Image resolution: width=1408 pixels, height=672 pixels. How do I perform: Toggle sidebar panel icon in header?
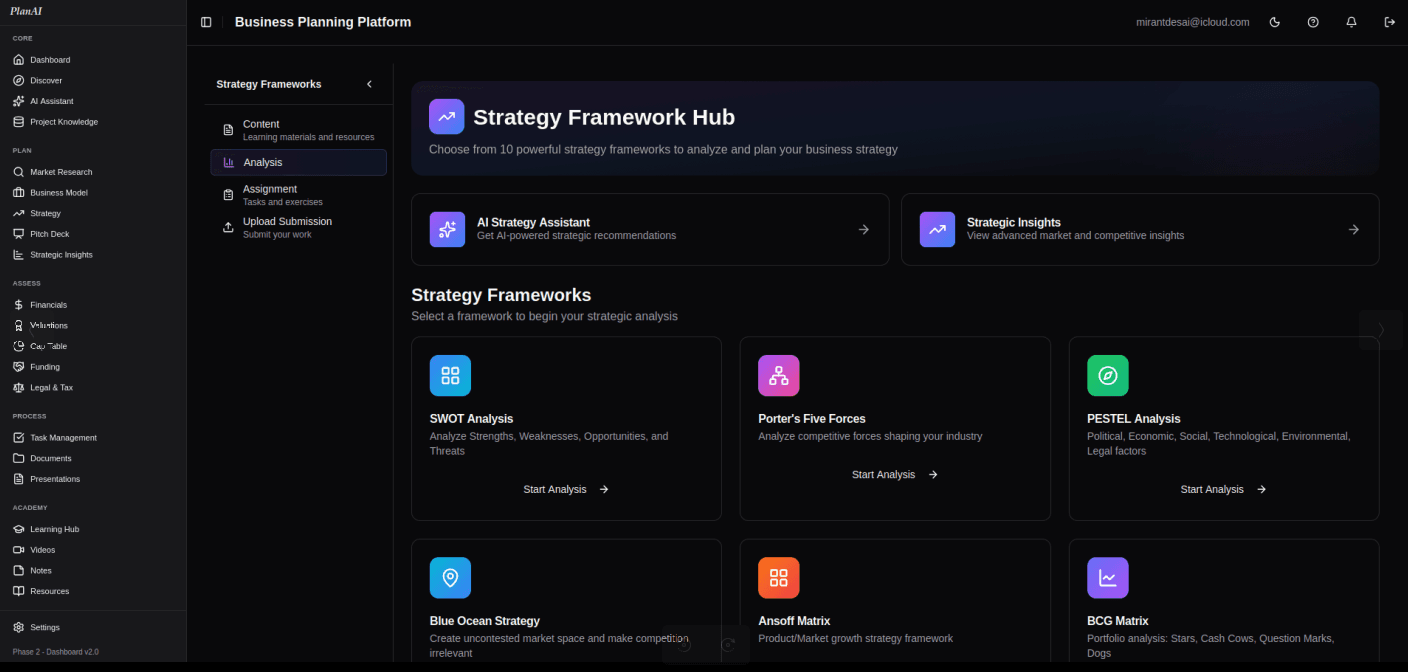(x=206, y=22)
